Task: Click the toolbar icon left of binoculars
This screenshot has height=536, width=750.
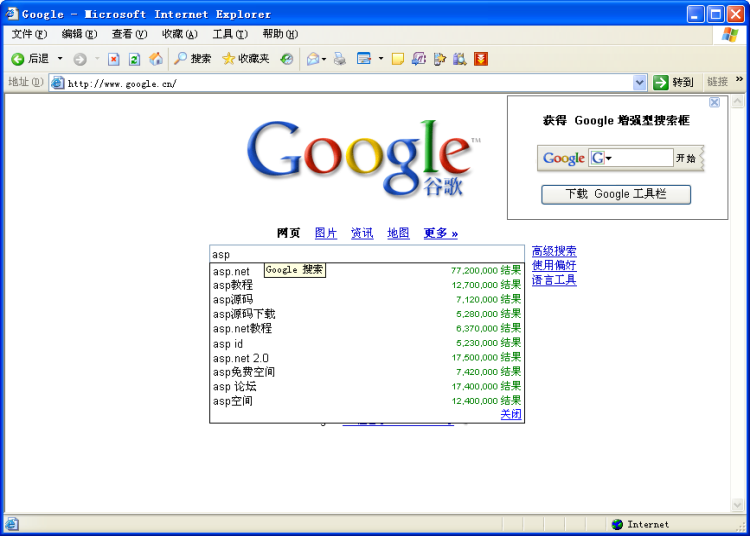Action: (440, 59)
